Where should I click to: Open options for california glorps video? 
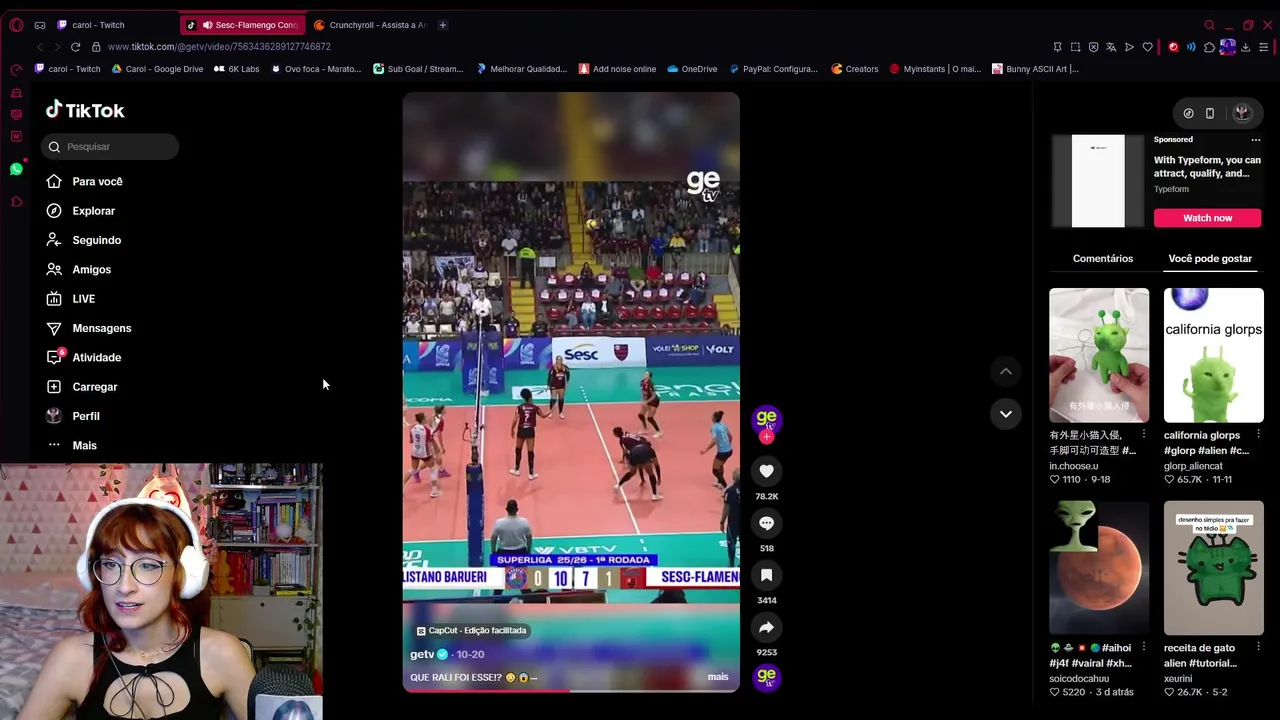pos(1258,435)
